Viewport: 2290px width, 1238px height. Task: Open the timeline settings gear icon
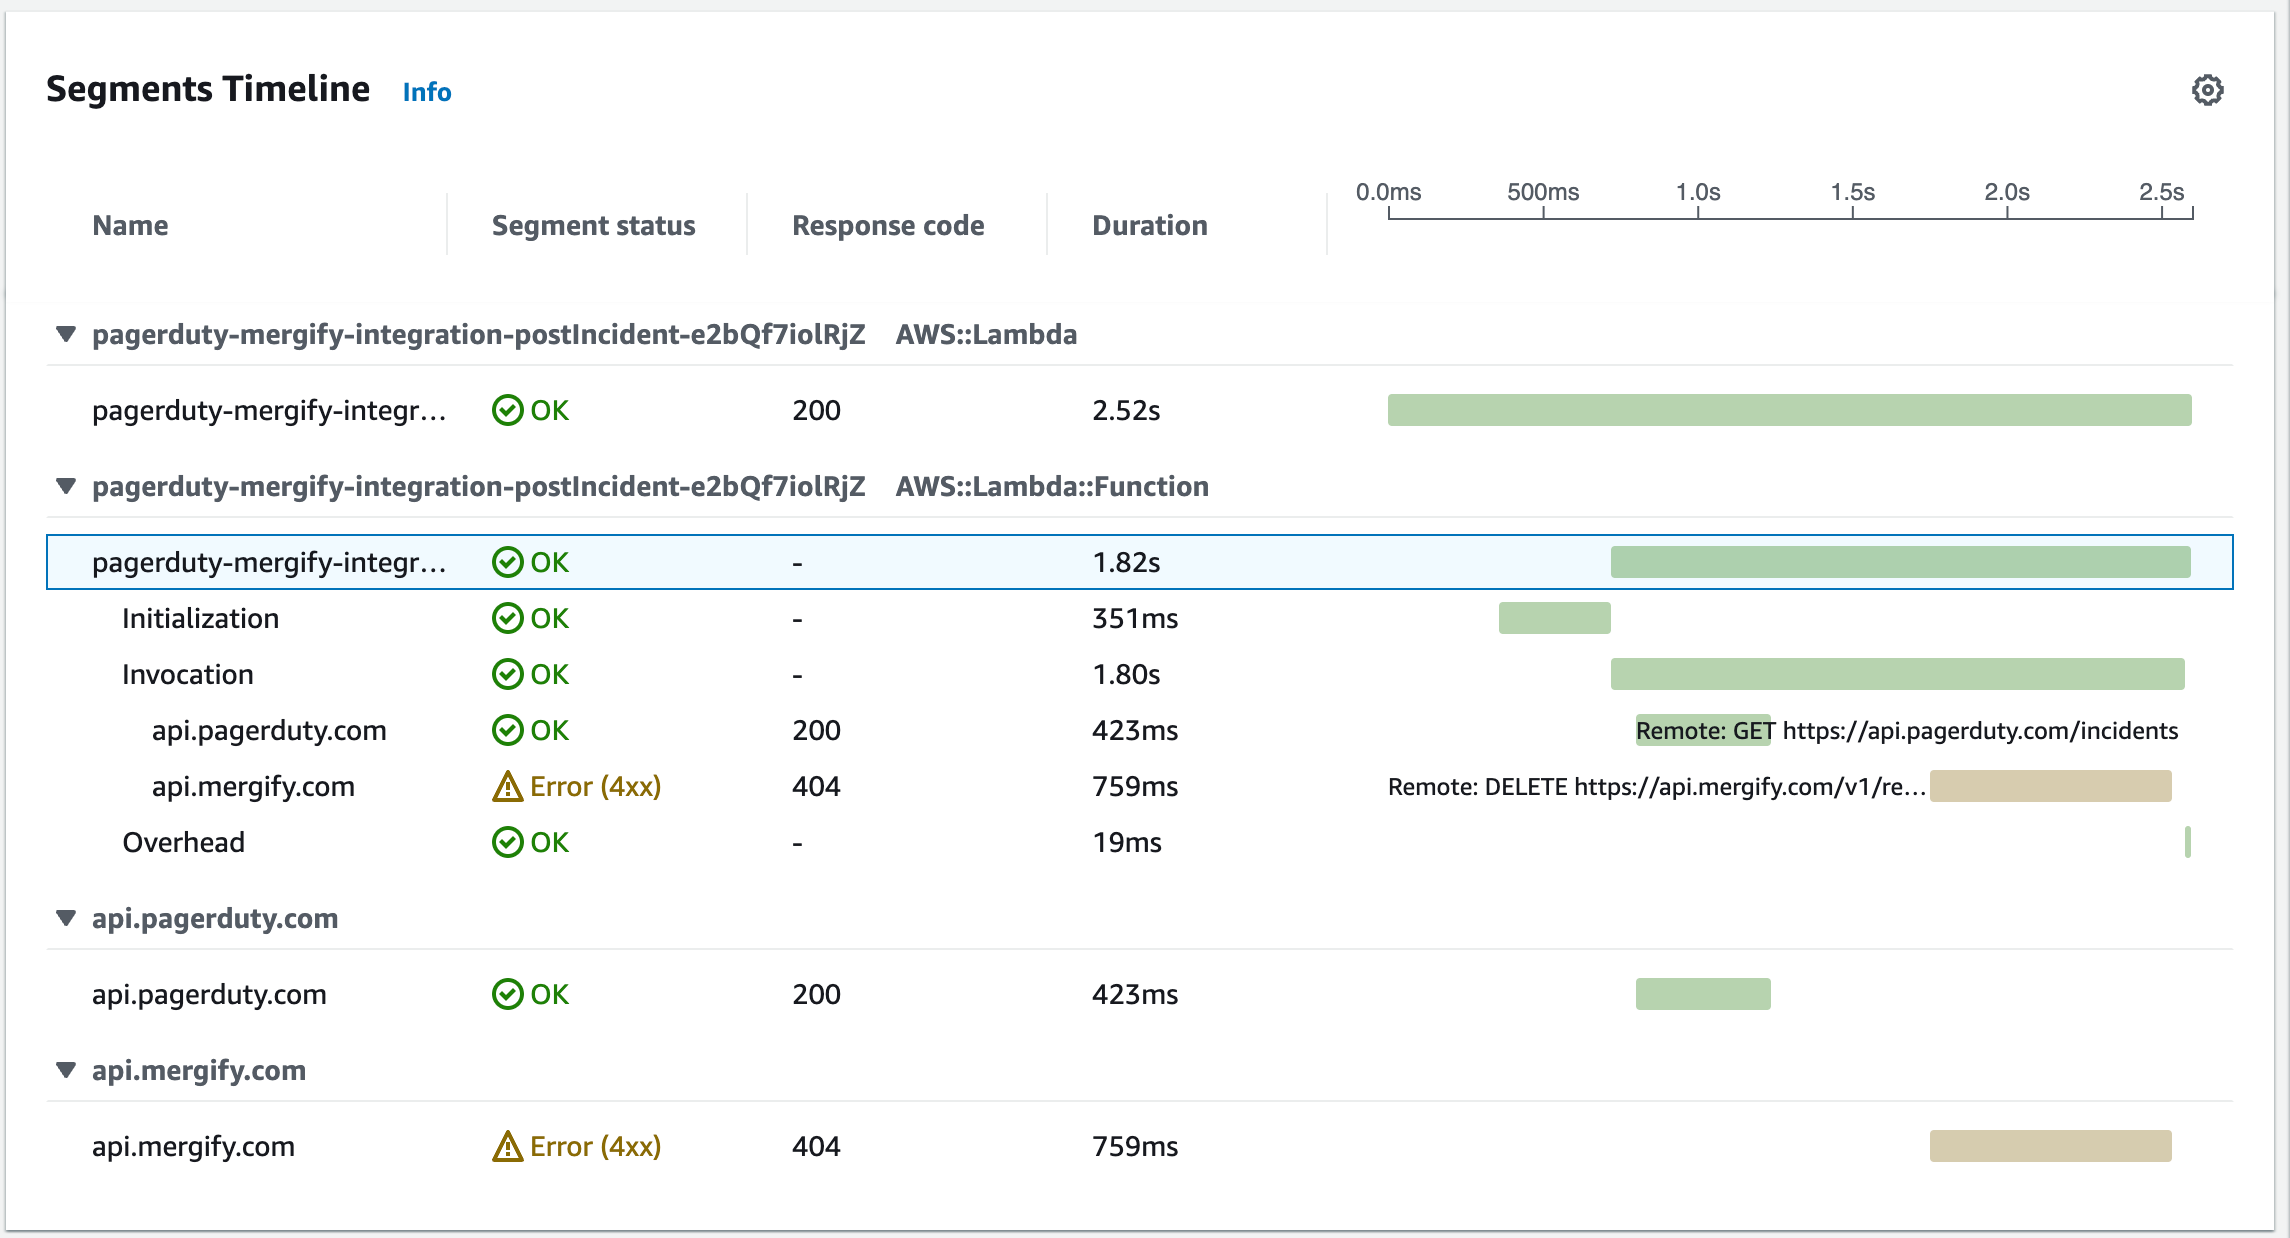coord(2207,90)
